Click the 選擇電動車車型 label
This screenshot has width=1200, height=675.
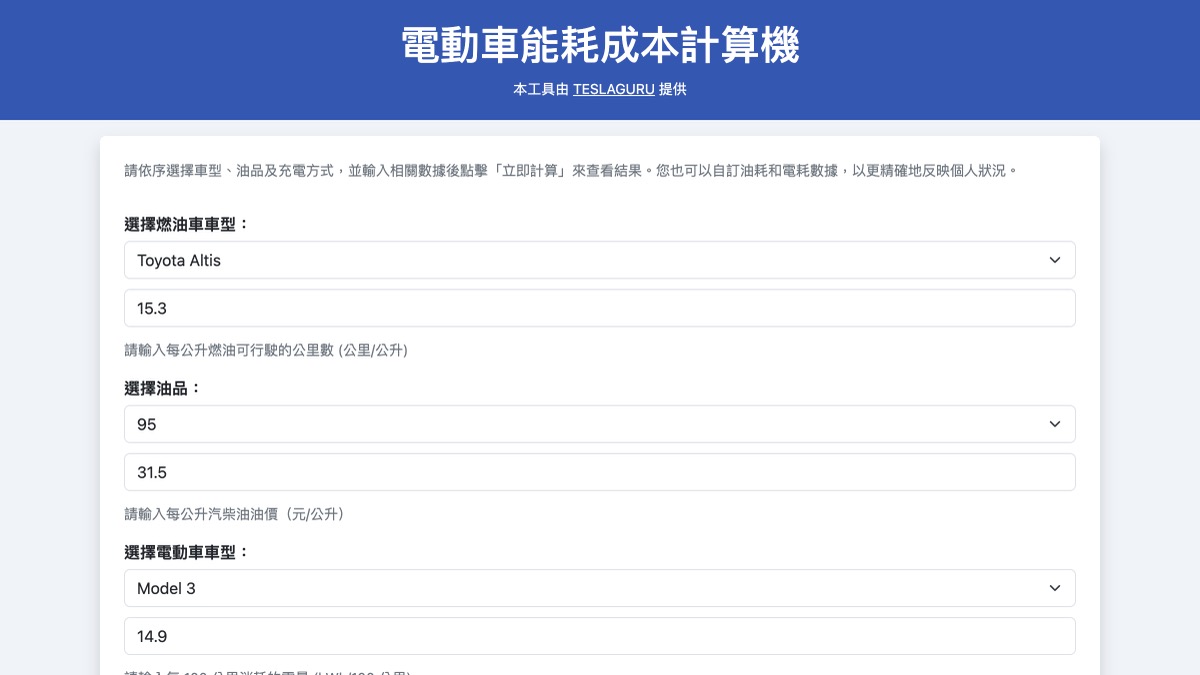(x=187, y=552)
